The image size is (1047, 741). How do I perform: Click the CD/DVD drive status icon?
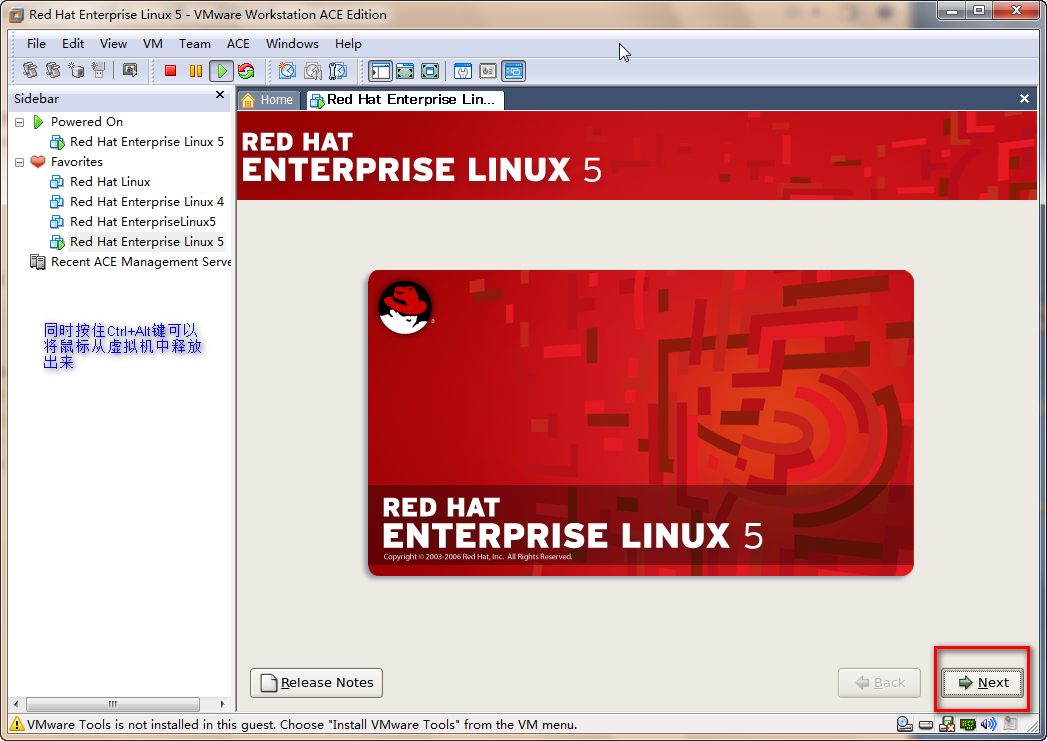[x=904, y=724]
